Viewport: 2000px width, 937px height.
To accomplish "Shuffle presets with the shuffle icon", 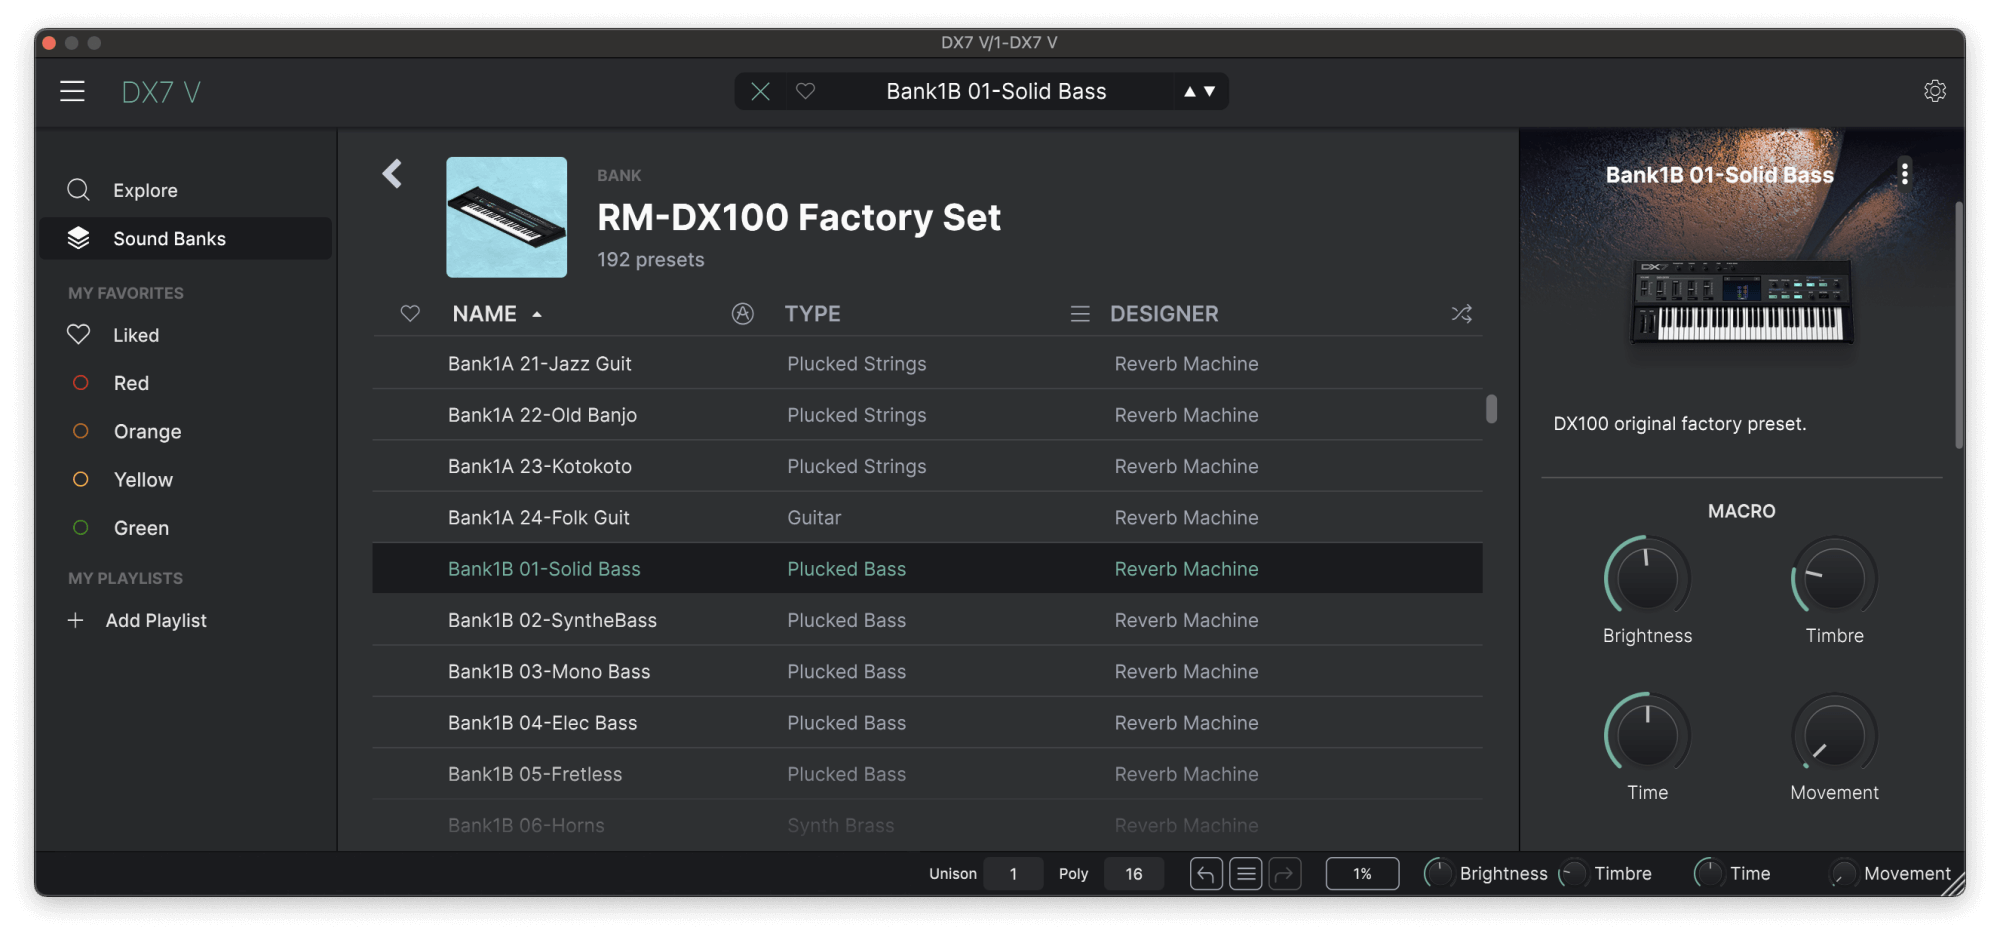I will (1461, 313).
